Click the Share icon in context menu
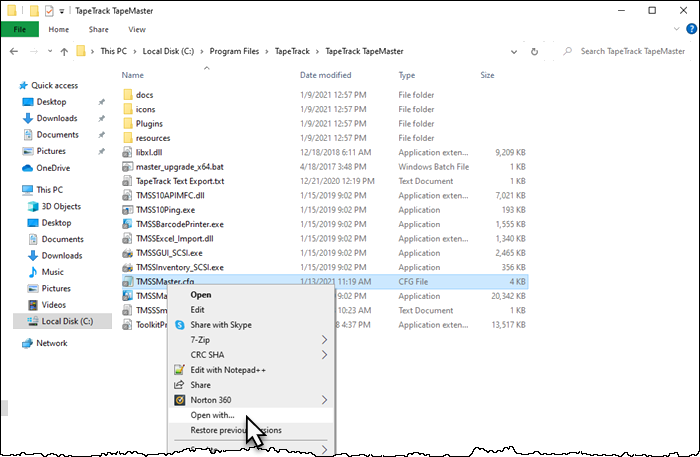 179,385
